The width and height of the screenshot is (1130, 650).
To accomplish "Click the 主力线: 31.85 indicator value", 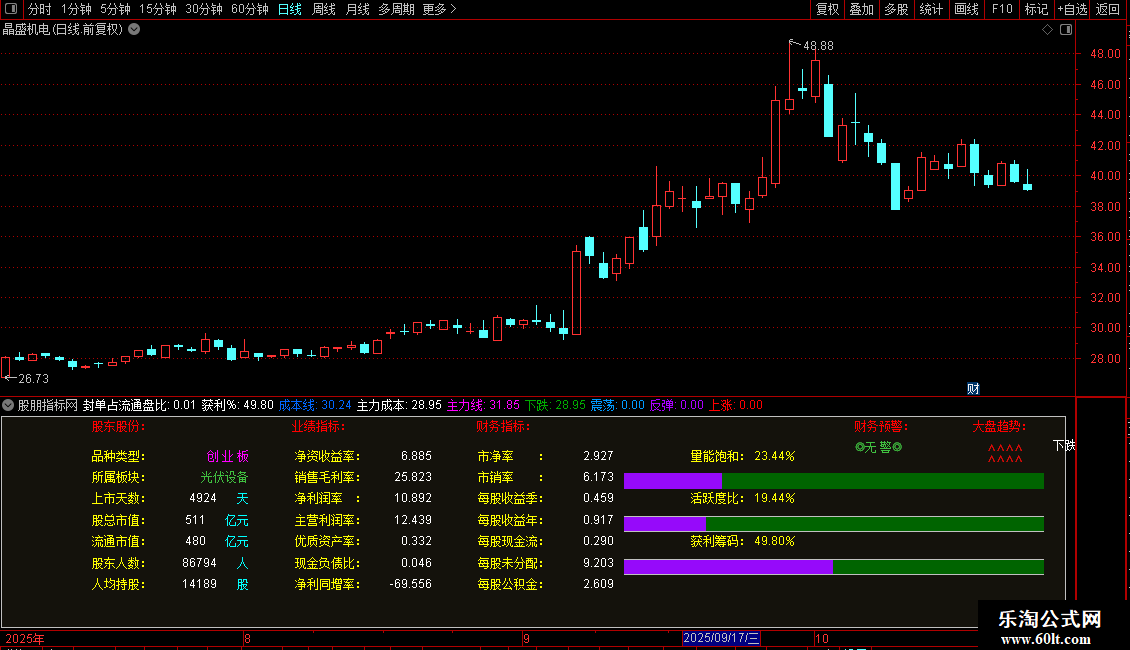I will pos(483,405).
